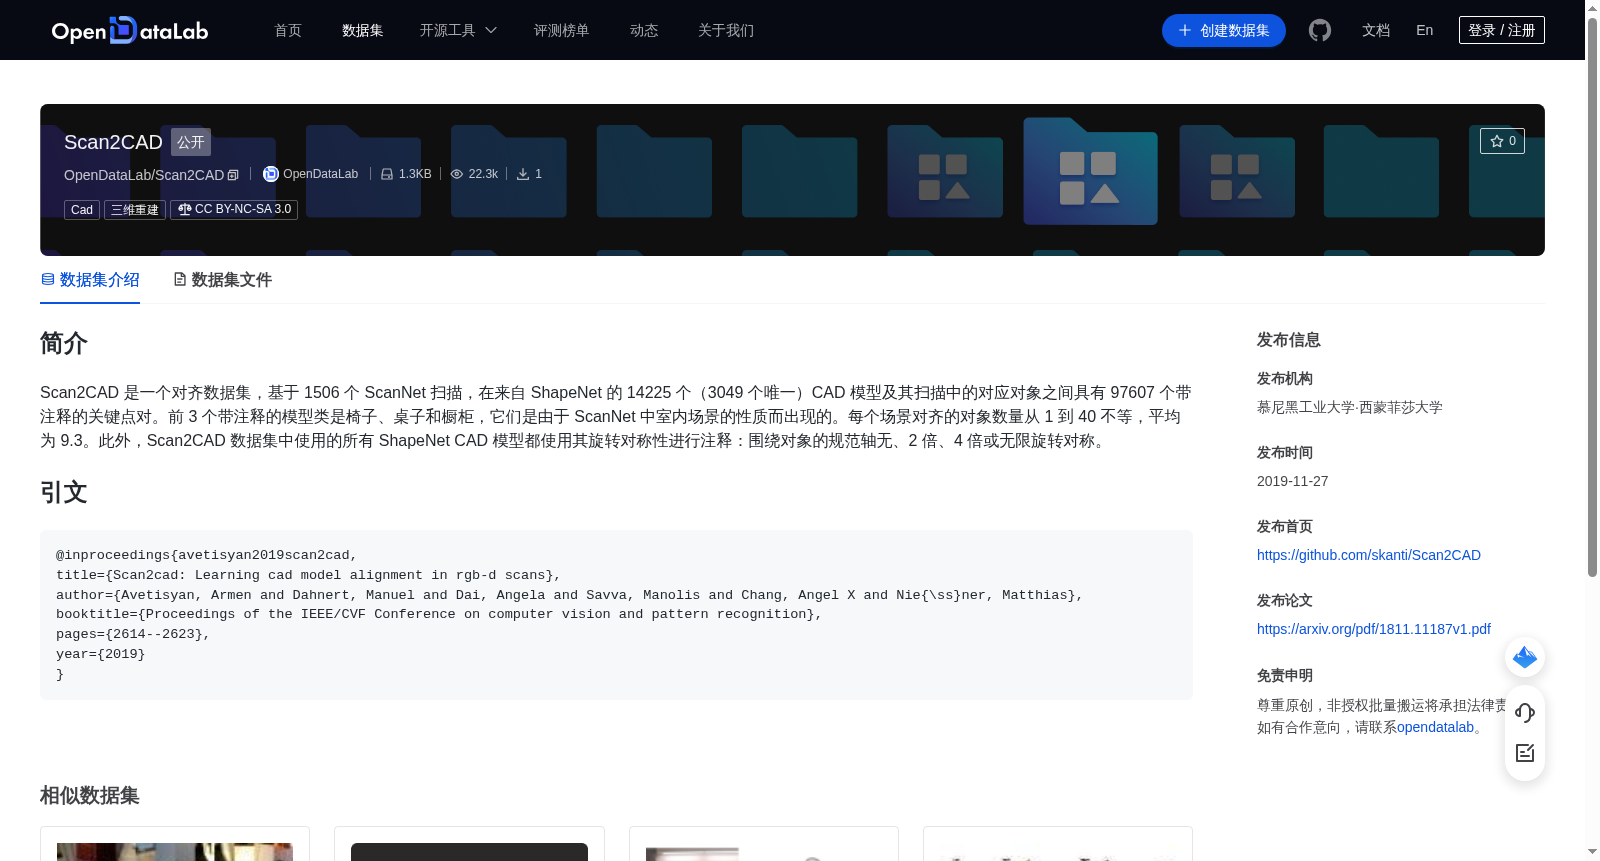
Task: Switch to 数据集文件 tab
Action: pyautogui.click(x=222, y=280)
